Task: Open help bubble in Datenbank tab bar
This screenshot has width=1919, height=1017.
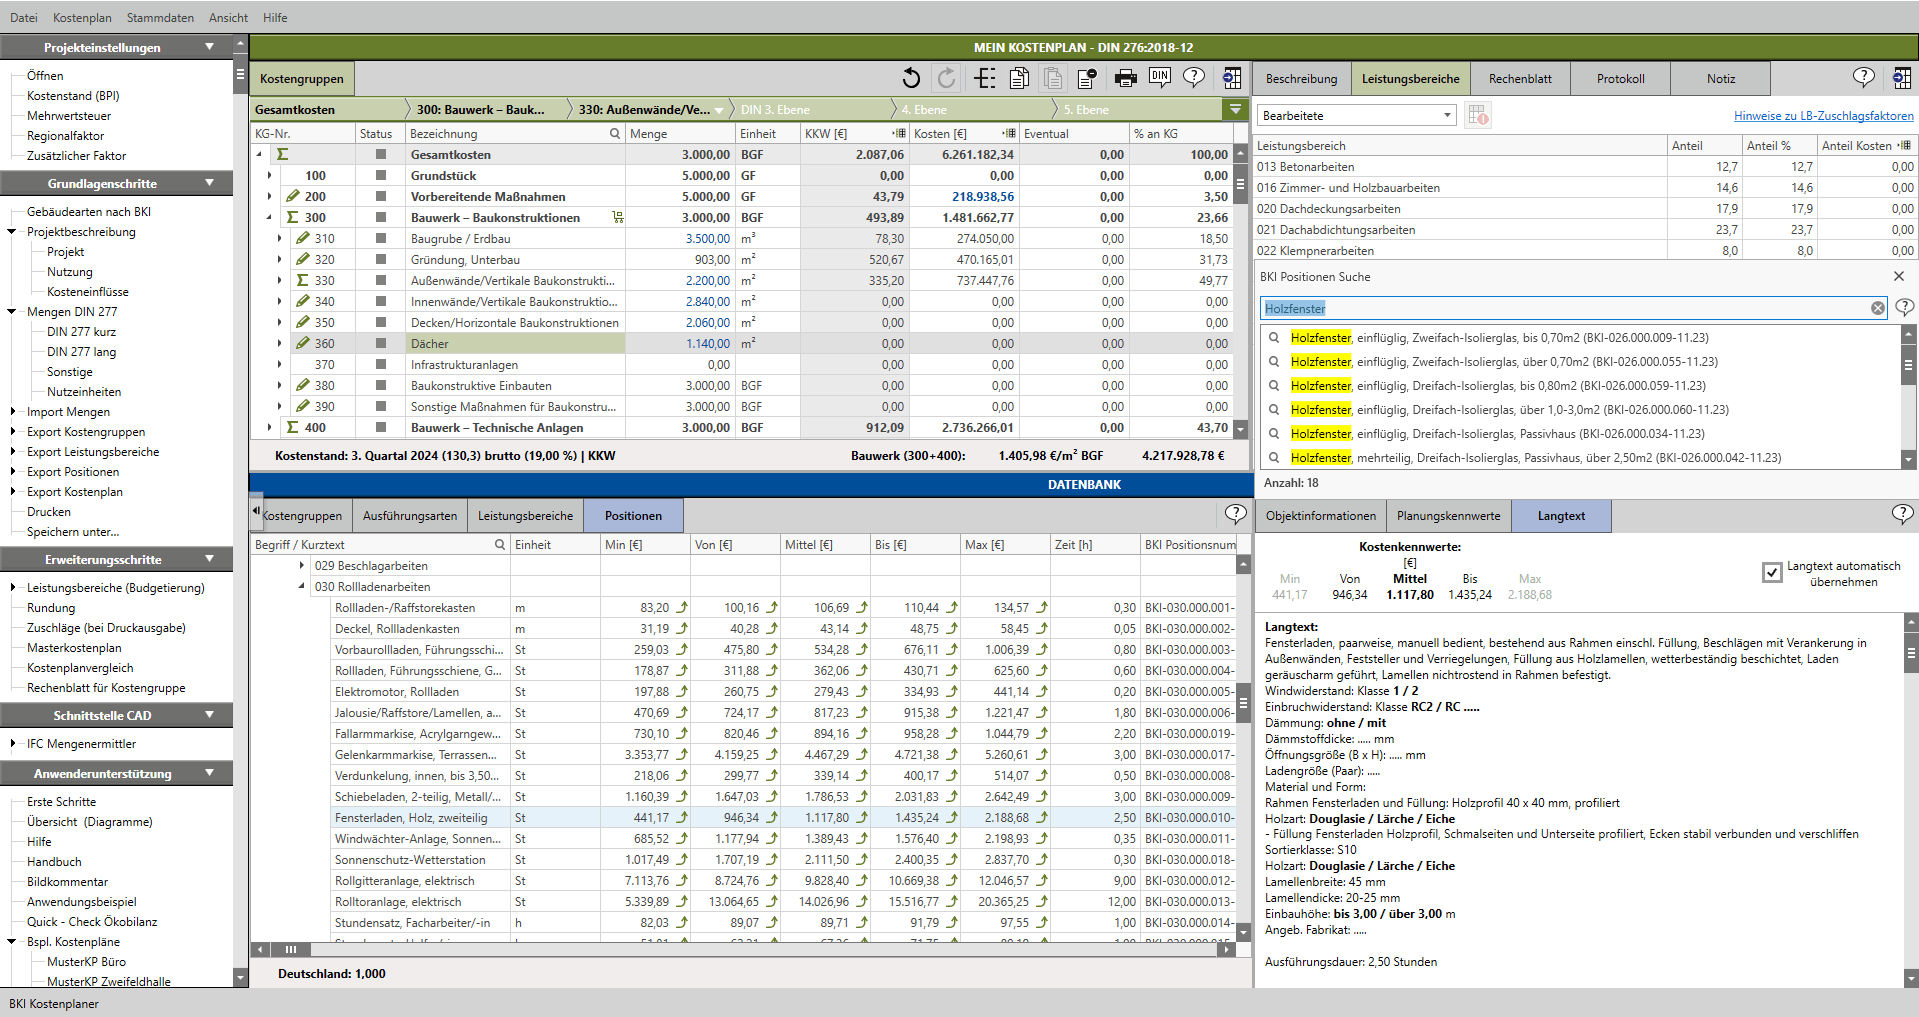Action: coord(1236,514)
